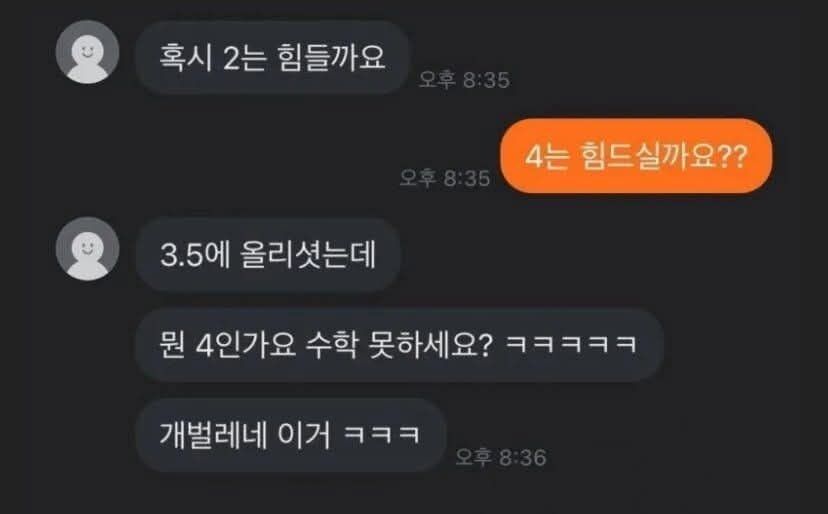Screen dimensions: 828x514
Task: Click the word 힘들까요 in the first bubble
Action: [331, 57]
